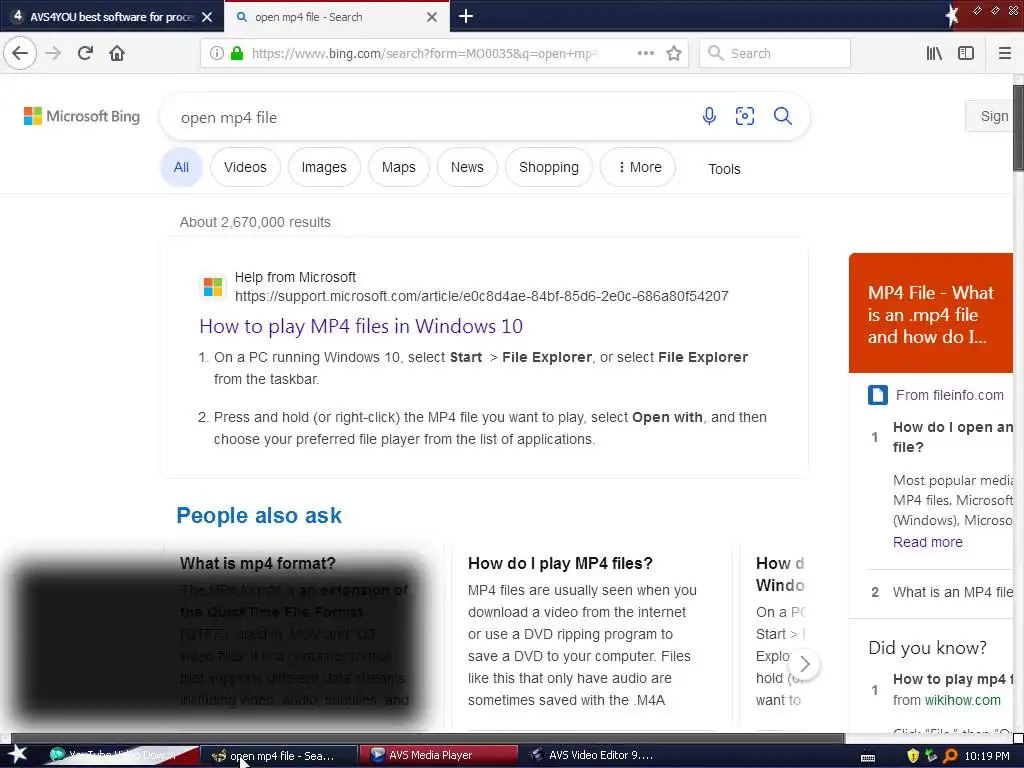Viewport: 1024px width, 768px height.
Task: Click the fileinfo.com document icon
Action: [x=878, y=395]
